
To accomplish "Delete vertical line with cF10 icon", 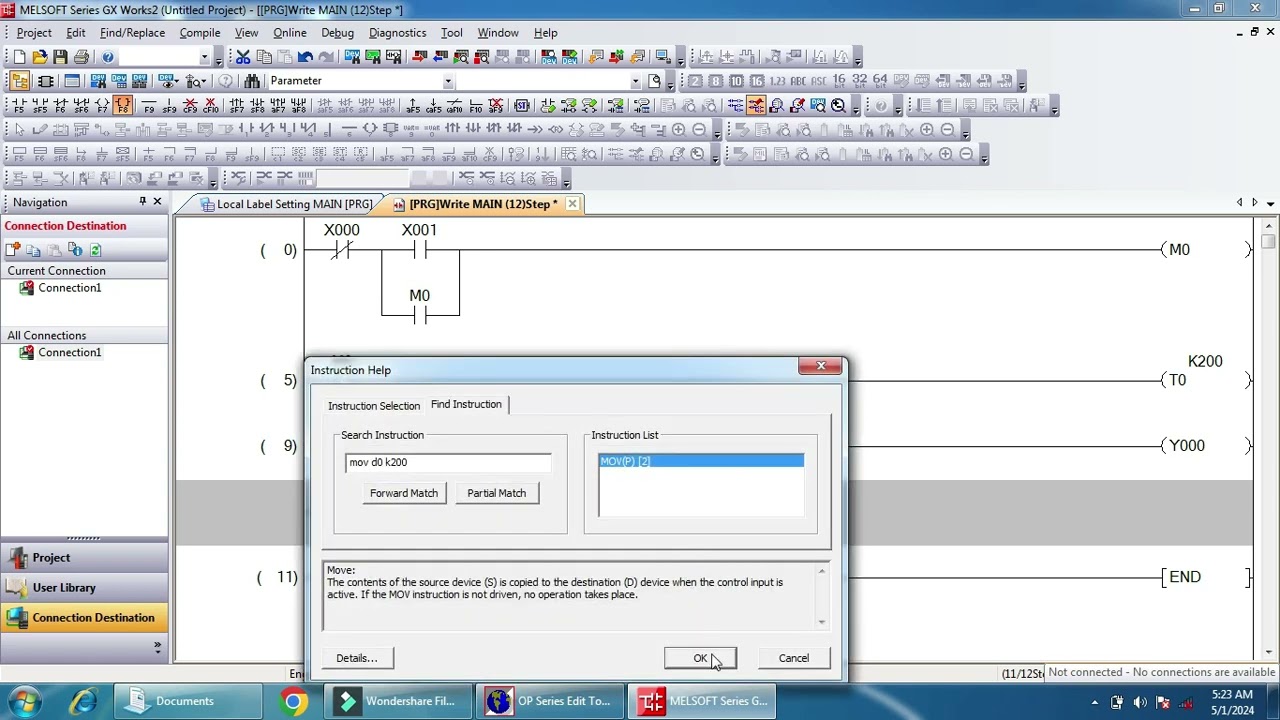I will [x=210, y=105].
